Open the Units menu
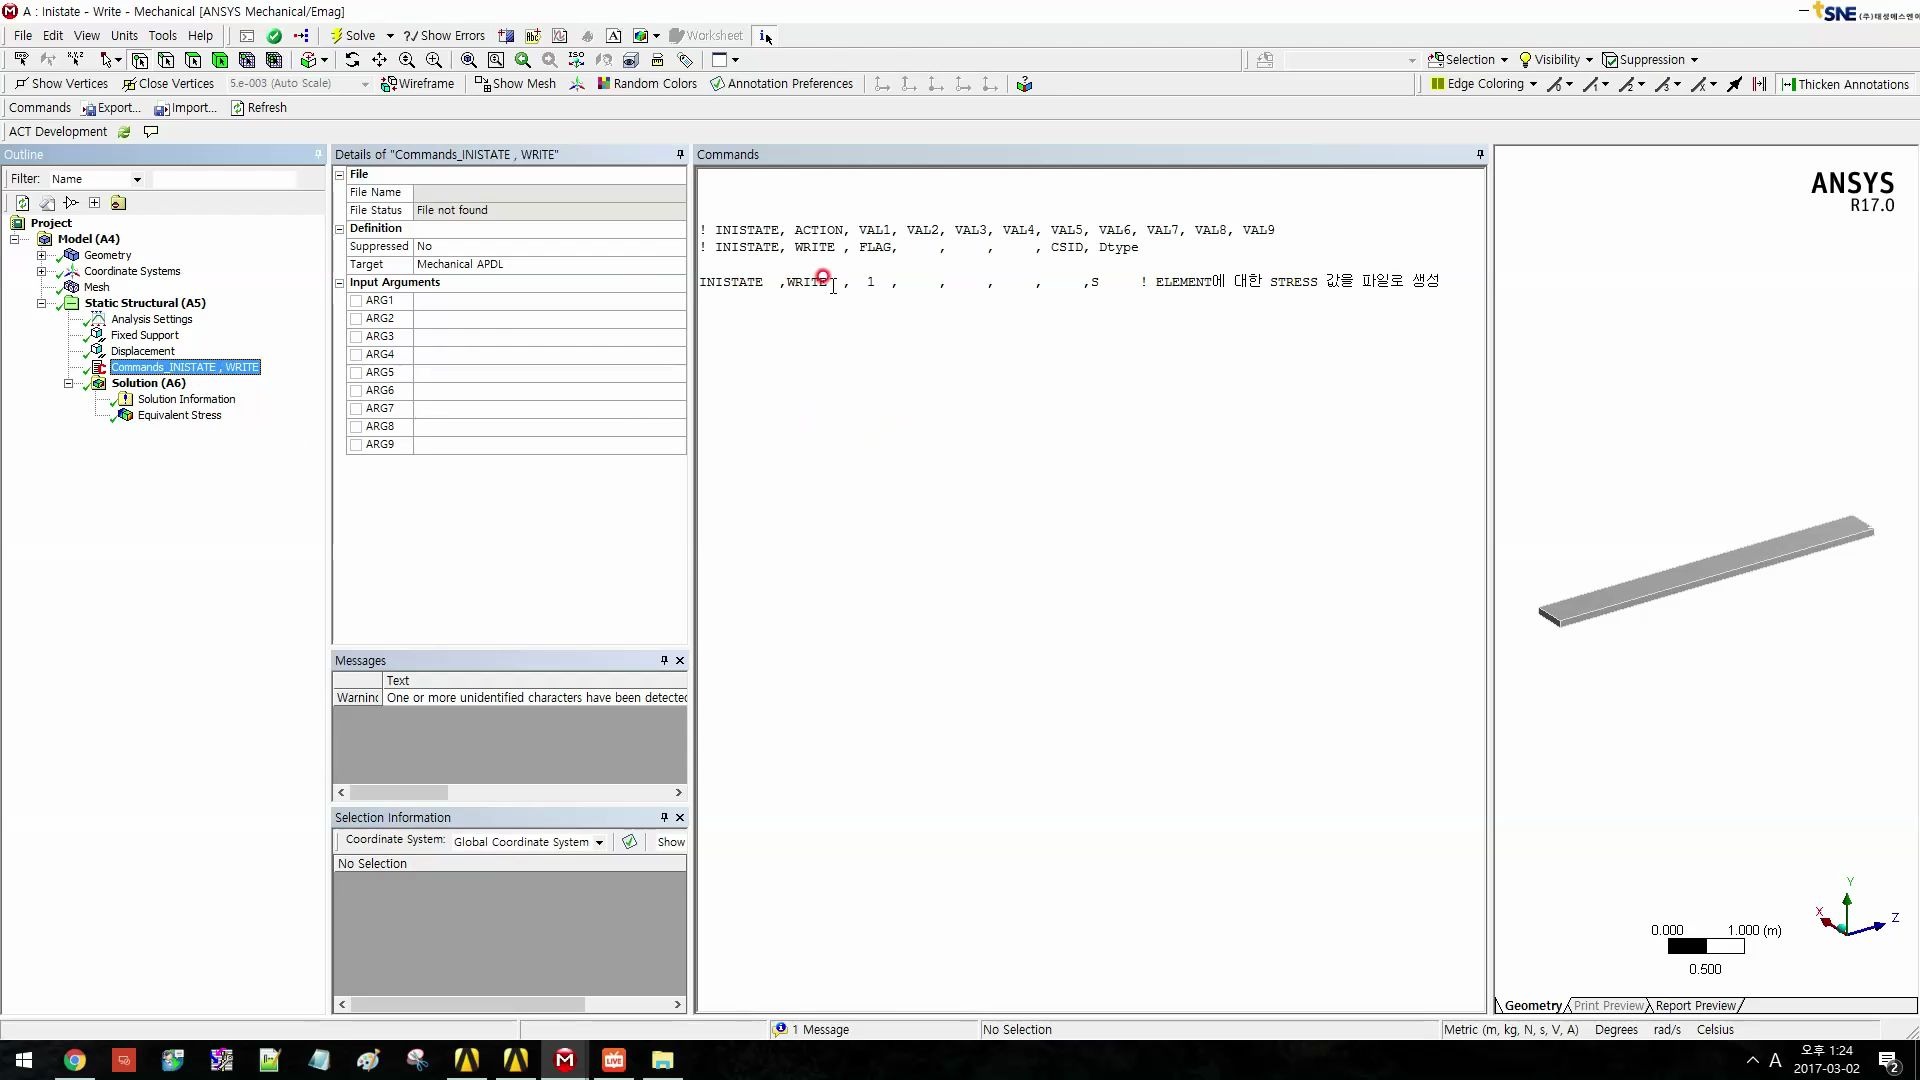 (123, 35)
